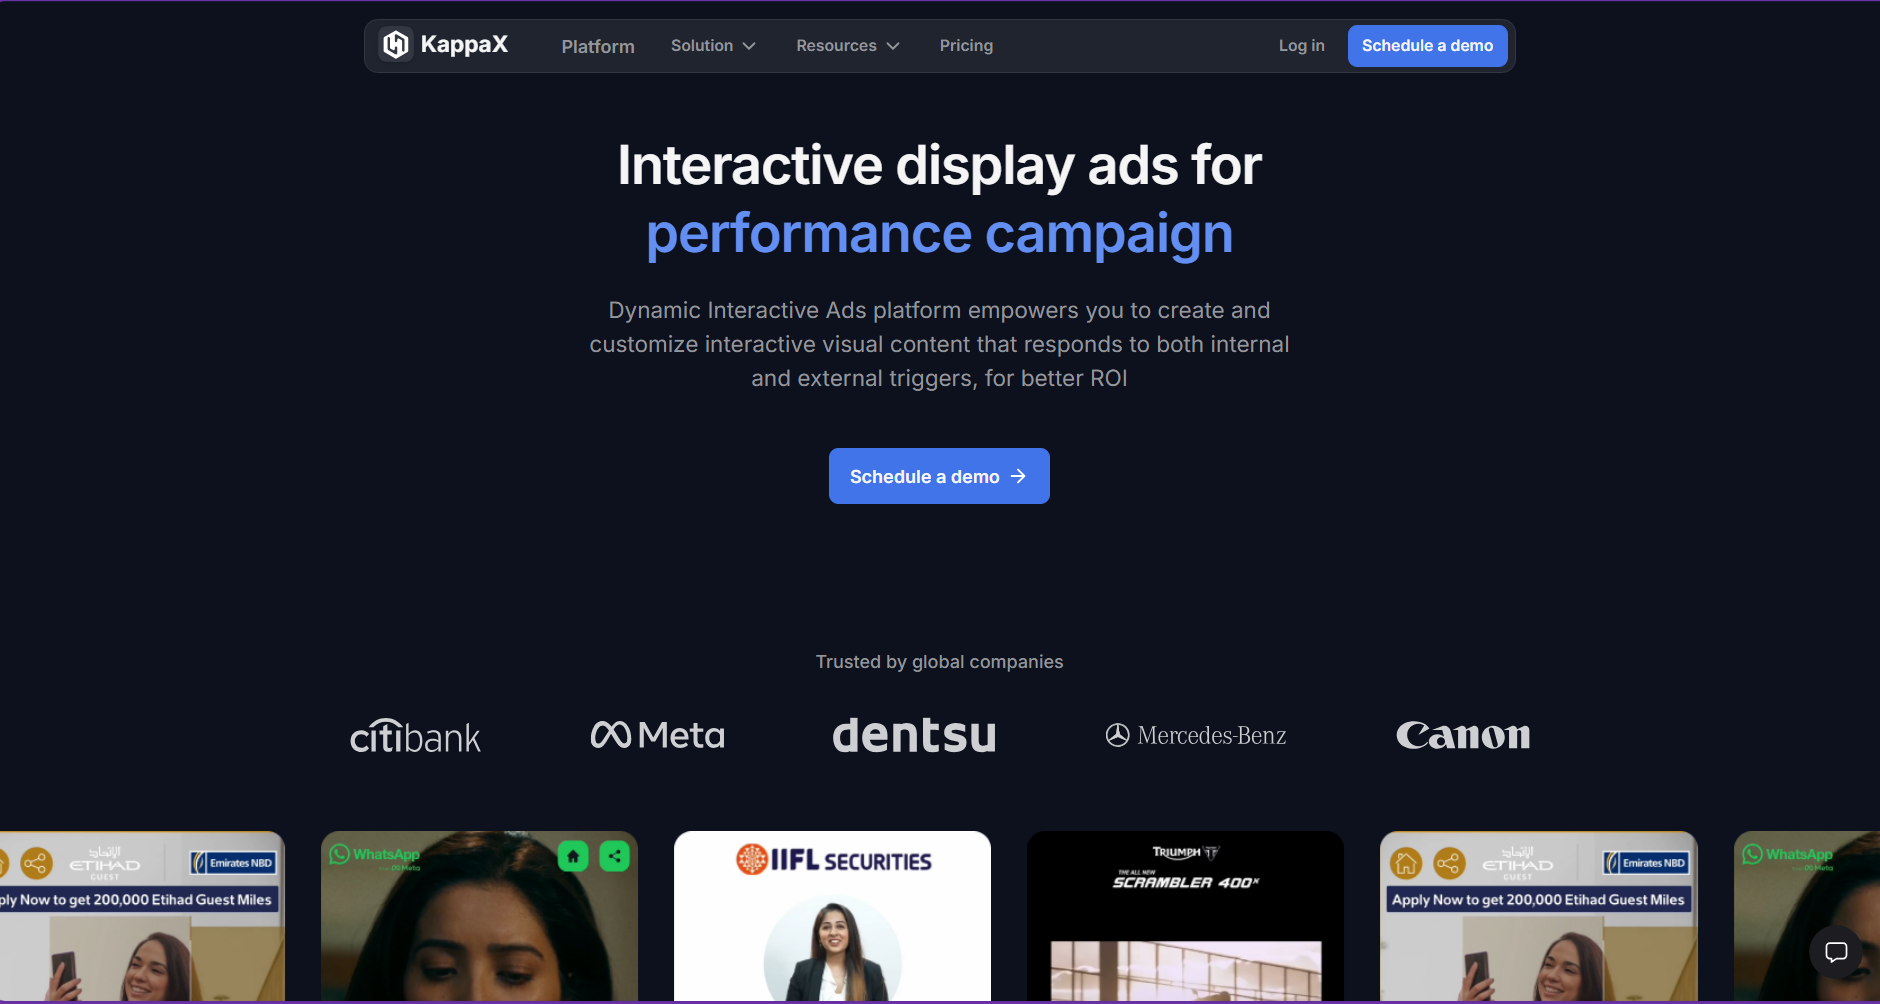Image resolution: width=1880 pixels, height=1004 pixels.
Task: Click the orange share icon on left Etihad ad
Action: (36, 862)
